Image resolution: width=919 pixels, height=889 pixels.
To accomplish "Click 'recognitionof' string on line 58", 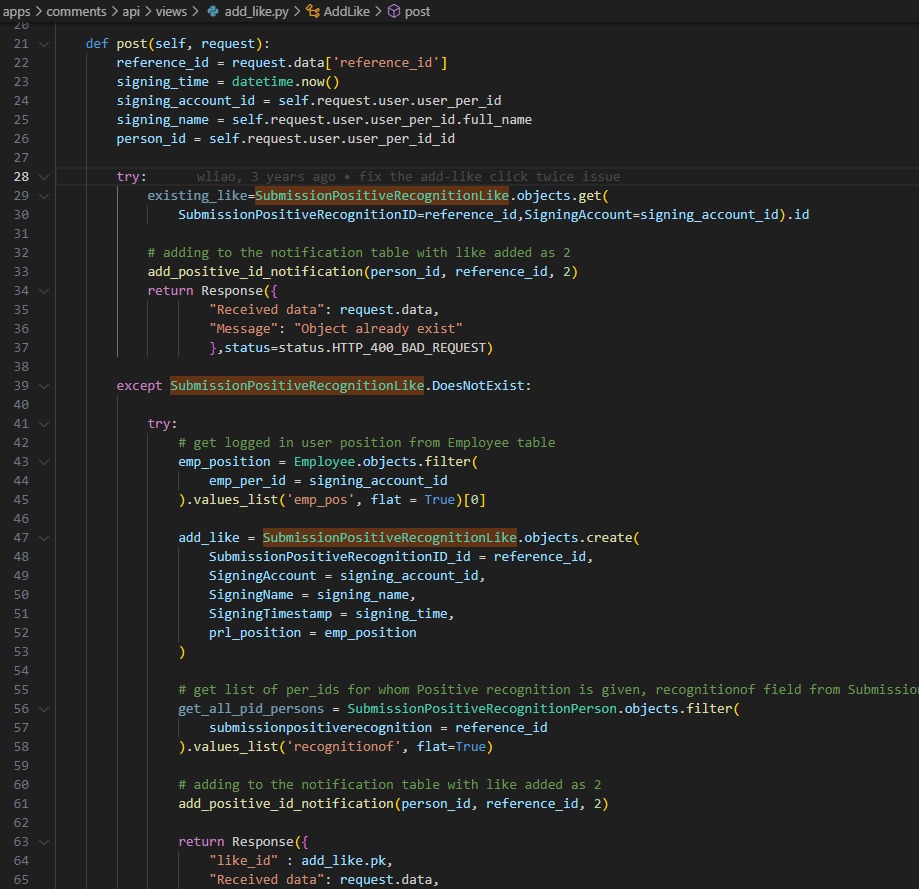I will click(x=343, y=747).
